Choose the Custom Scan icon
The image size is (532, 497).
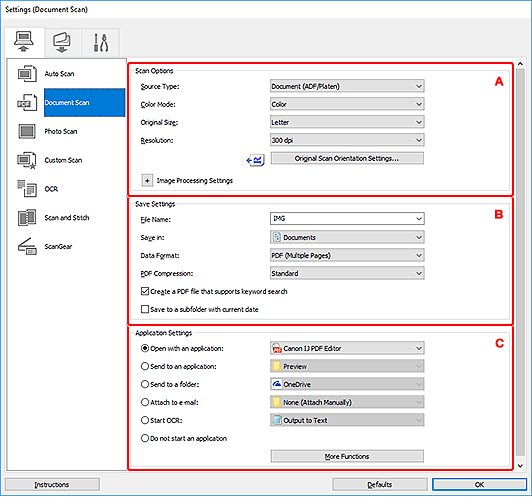[27, 160]
